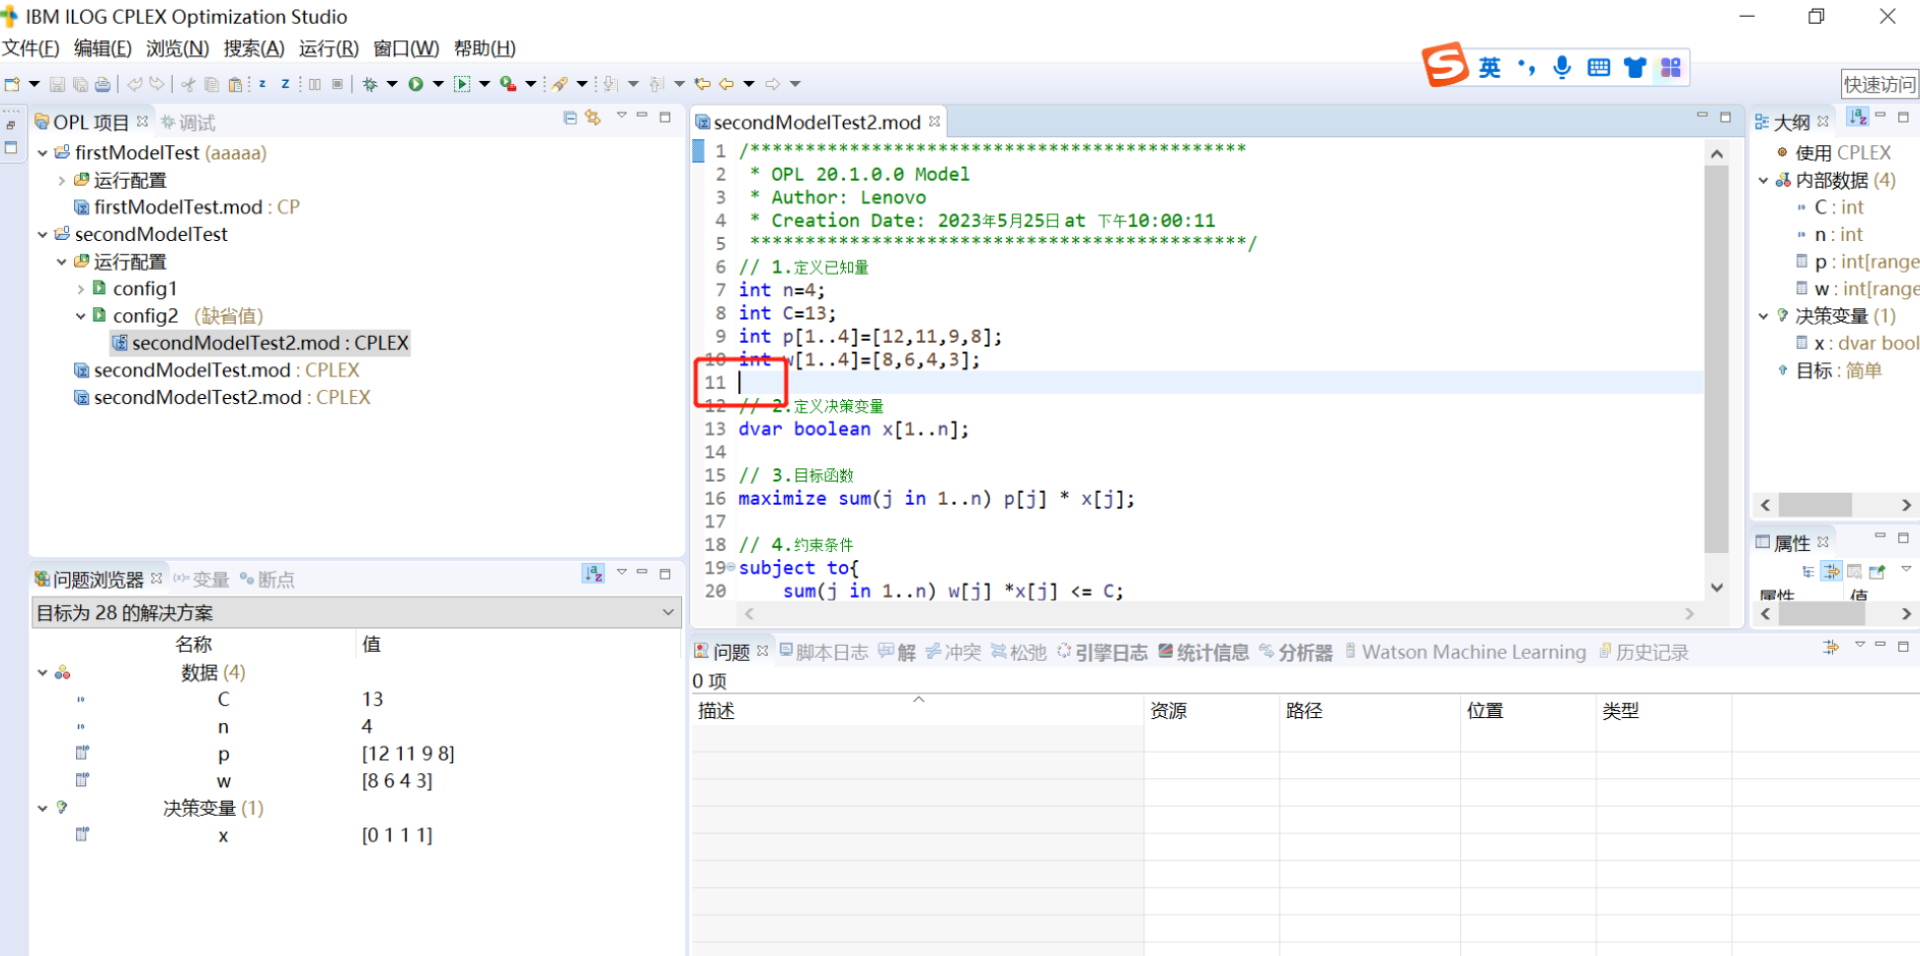The height and width of the screenshot is (956, 1920).
Task: Click the Sogou toolbox grid icon
Action: click(1671, 68)
